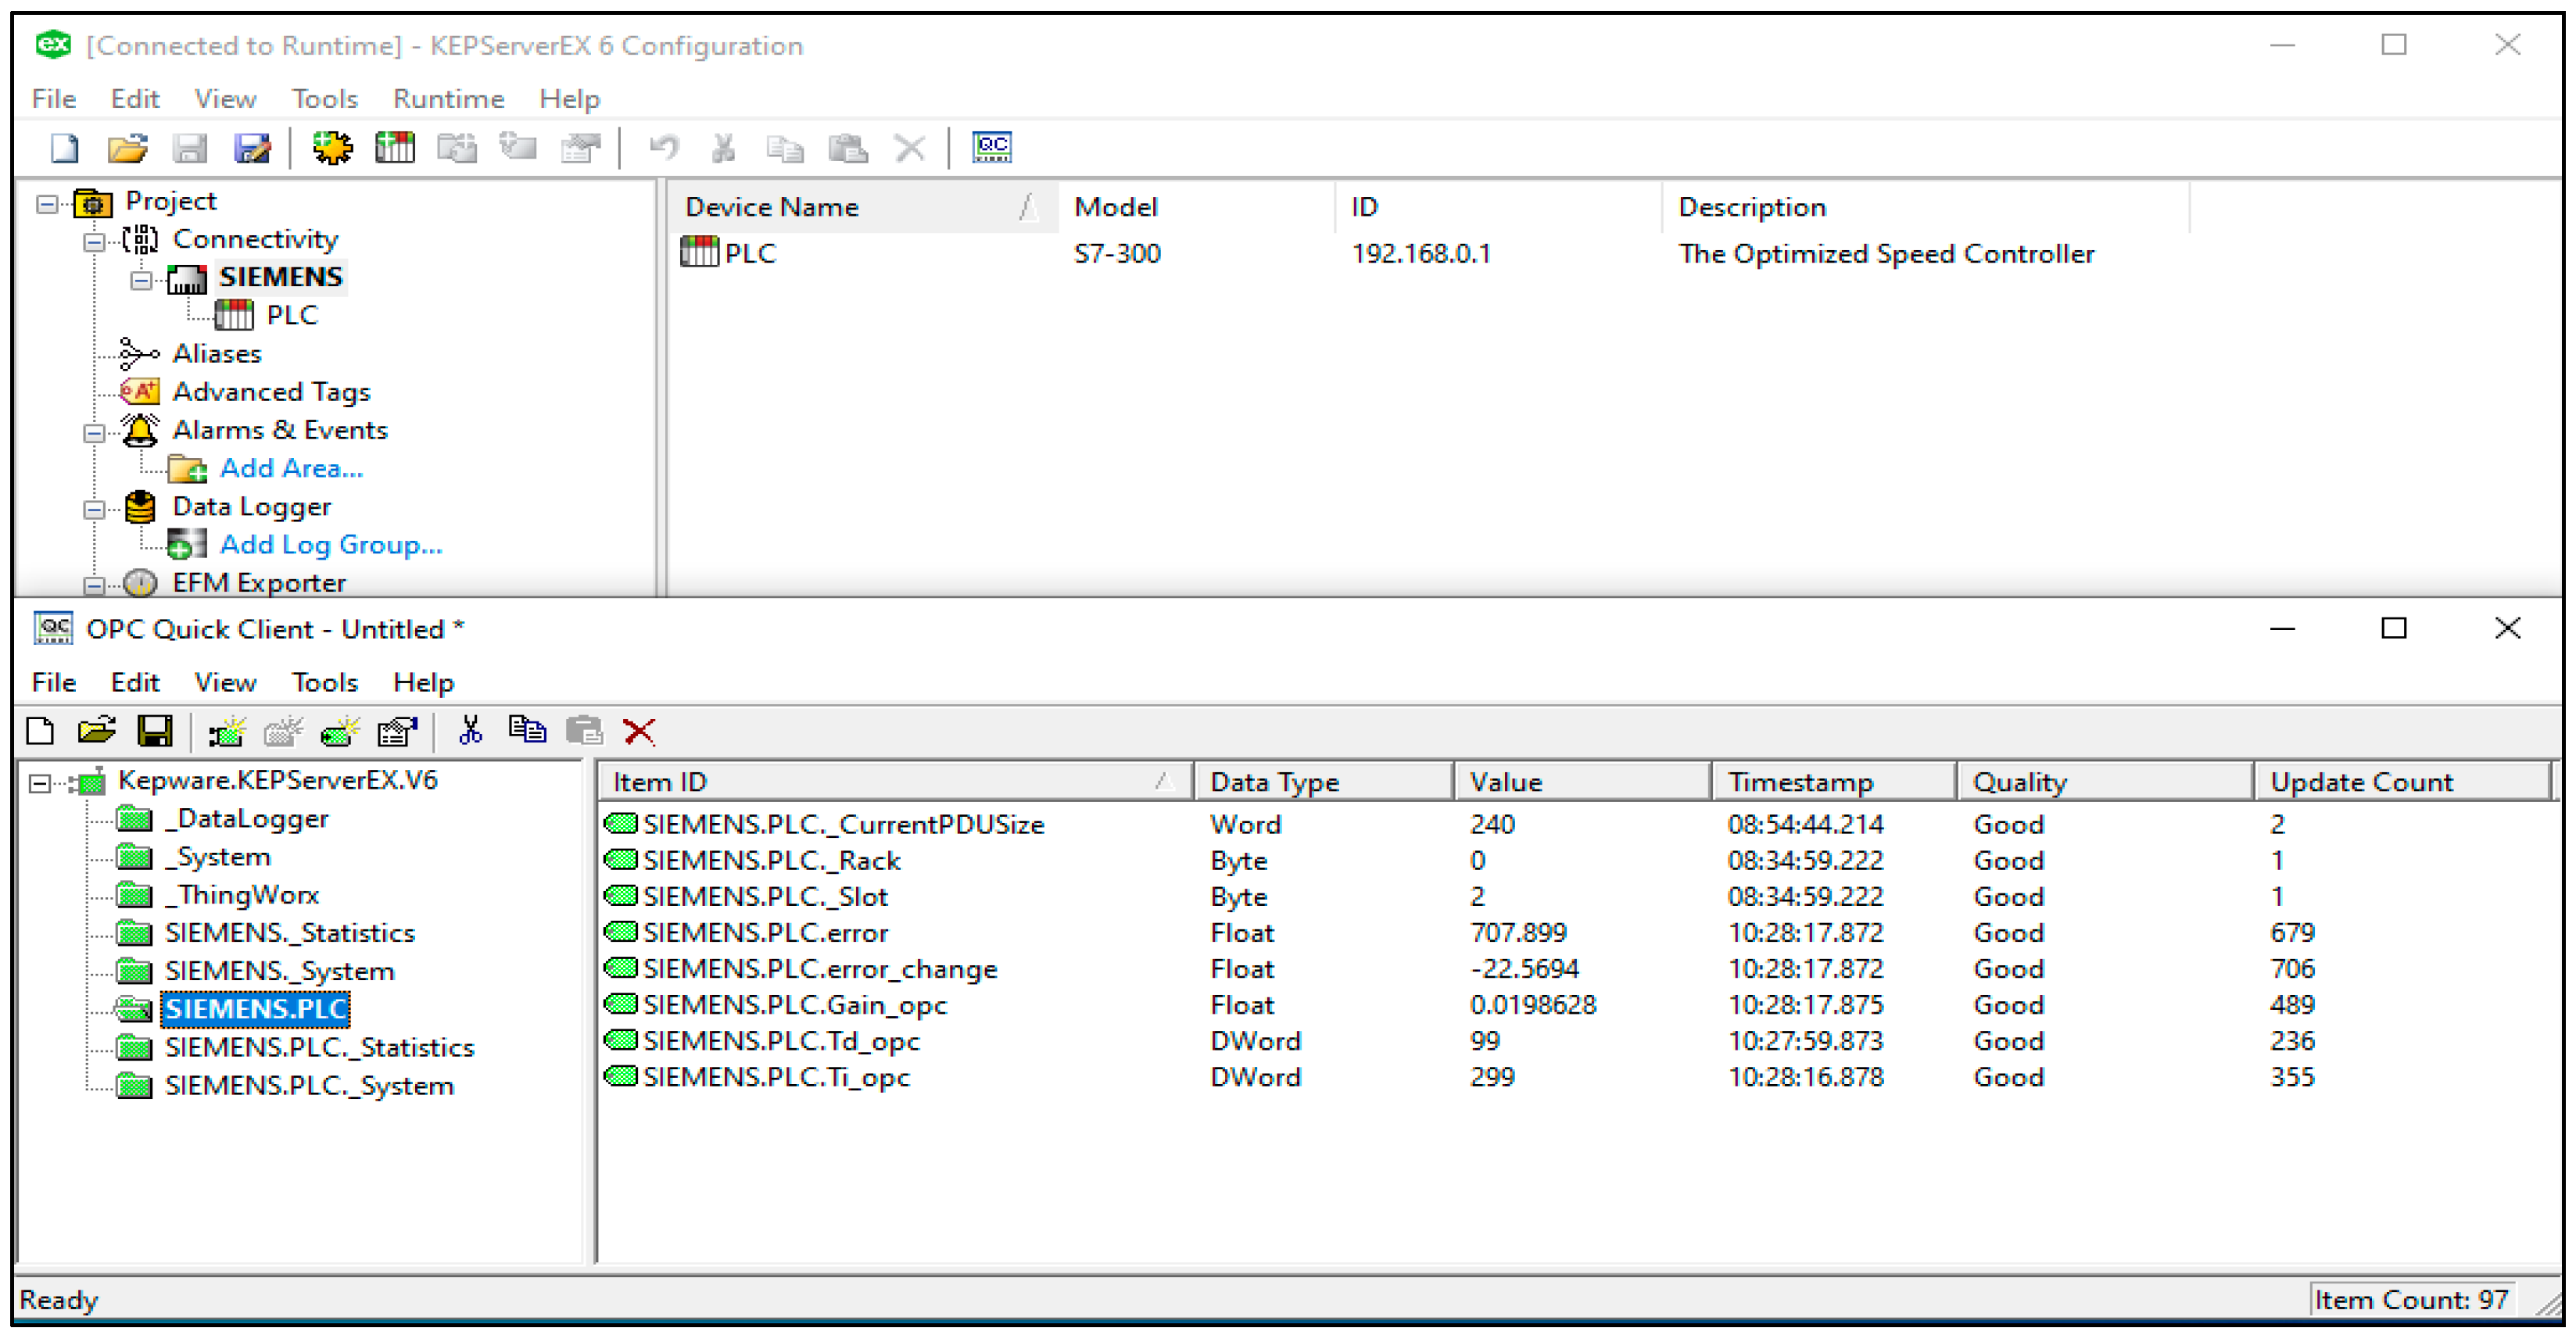Click the Add Log Group link

[x=330, y=545]
